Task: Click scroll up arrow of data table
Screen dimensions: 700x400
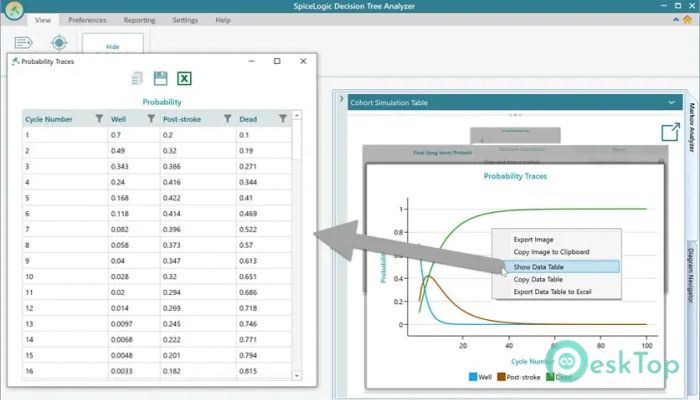Action: pos(297,116)
